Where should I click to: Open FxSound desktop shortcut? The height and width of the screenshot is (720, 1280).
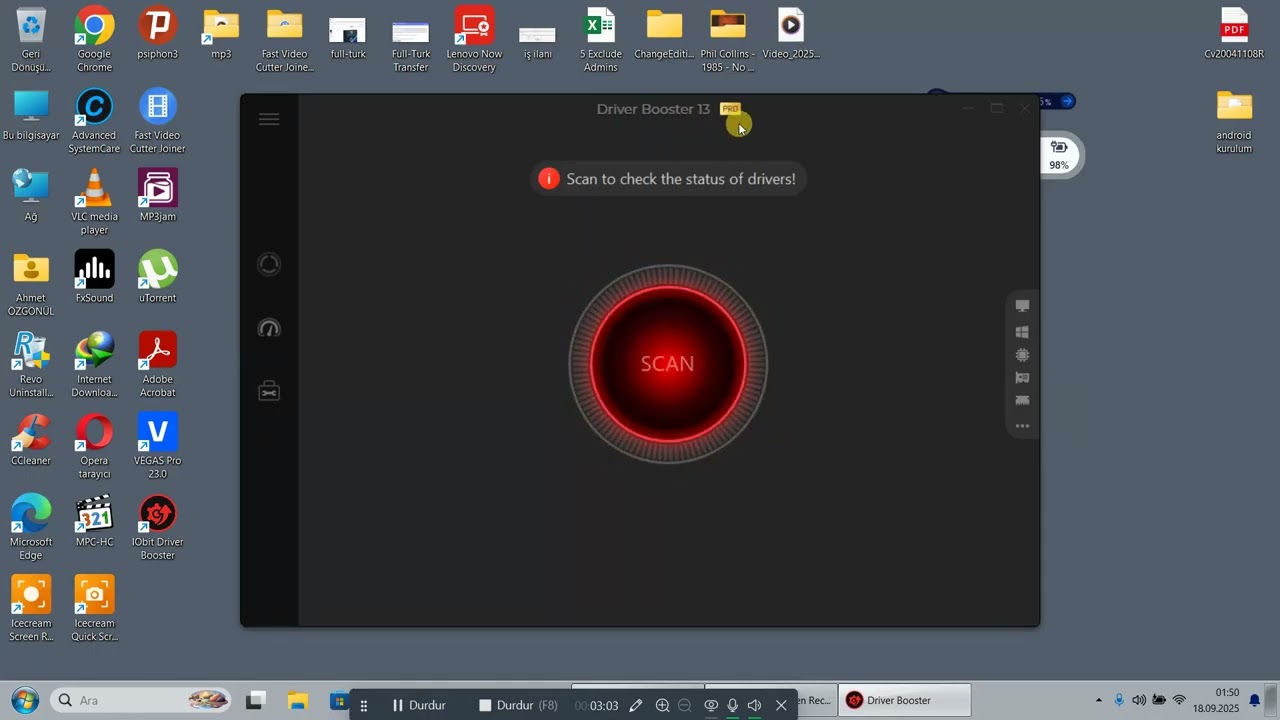pyautogui.click(x=94, y=277)
